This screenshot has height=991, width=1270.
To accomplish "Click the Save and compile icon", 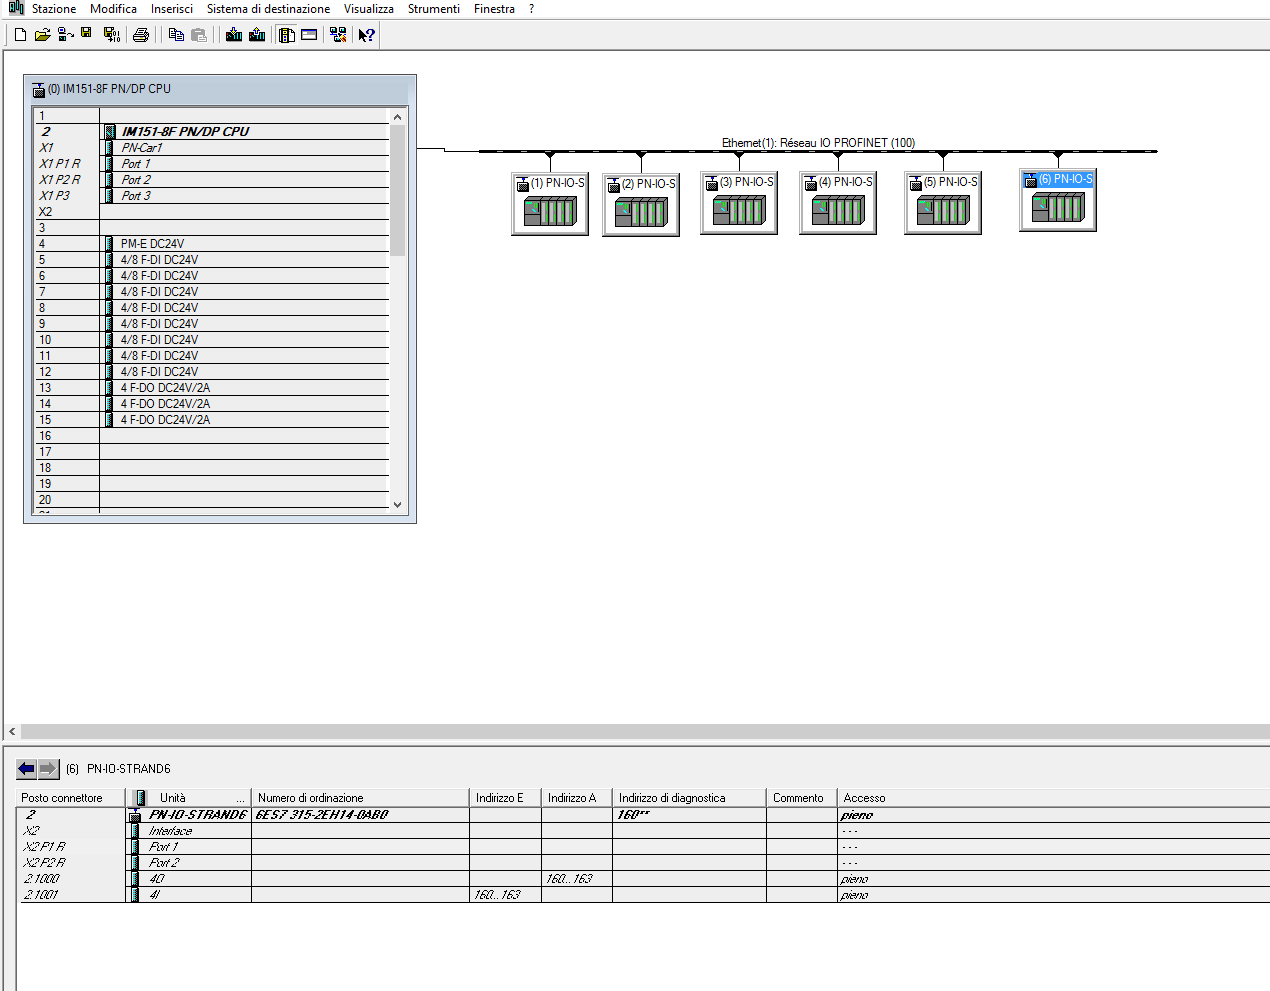I will click(x=112, y=35).
